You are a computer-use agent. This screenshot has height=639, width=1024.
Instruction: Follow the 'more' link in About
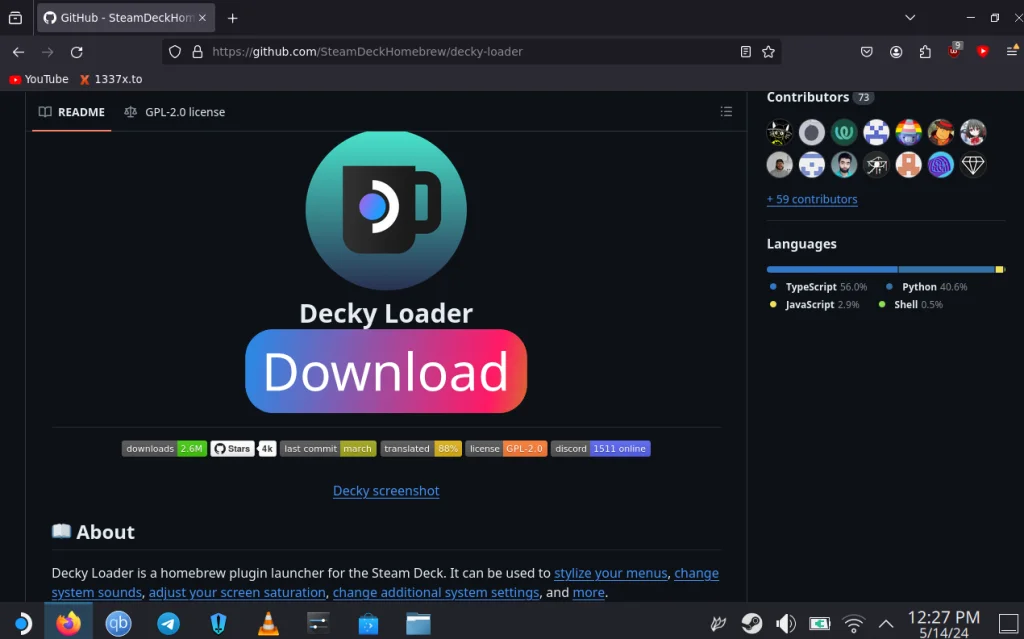click(x=588, y=593)
